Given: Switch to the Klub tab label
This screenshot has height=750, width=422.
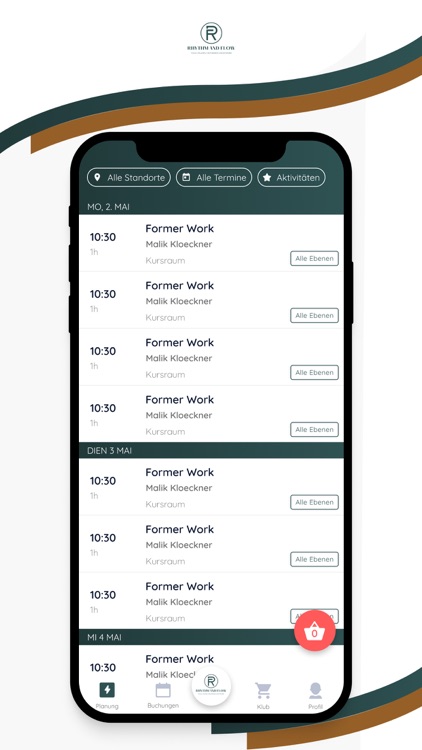Looking at the screenshot, I should [263, 706].
